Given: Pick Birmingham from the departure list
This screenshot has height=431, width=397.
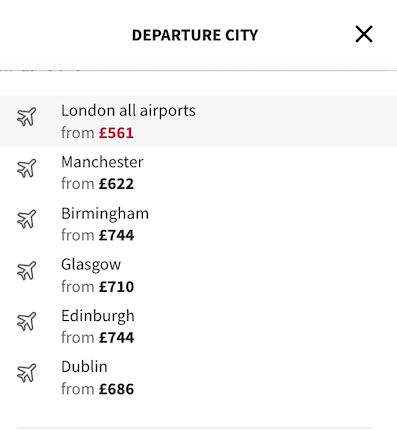Looking at the screenshot, I should 198,224.
